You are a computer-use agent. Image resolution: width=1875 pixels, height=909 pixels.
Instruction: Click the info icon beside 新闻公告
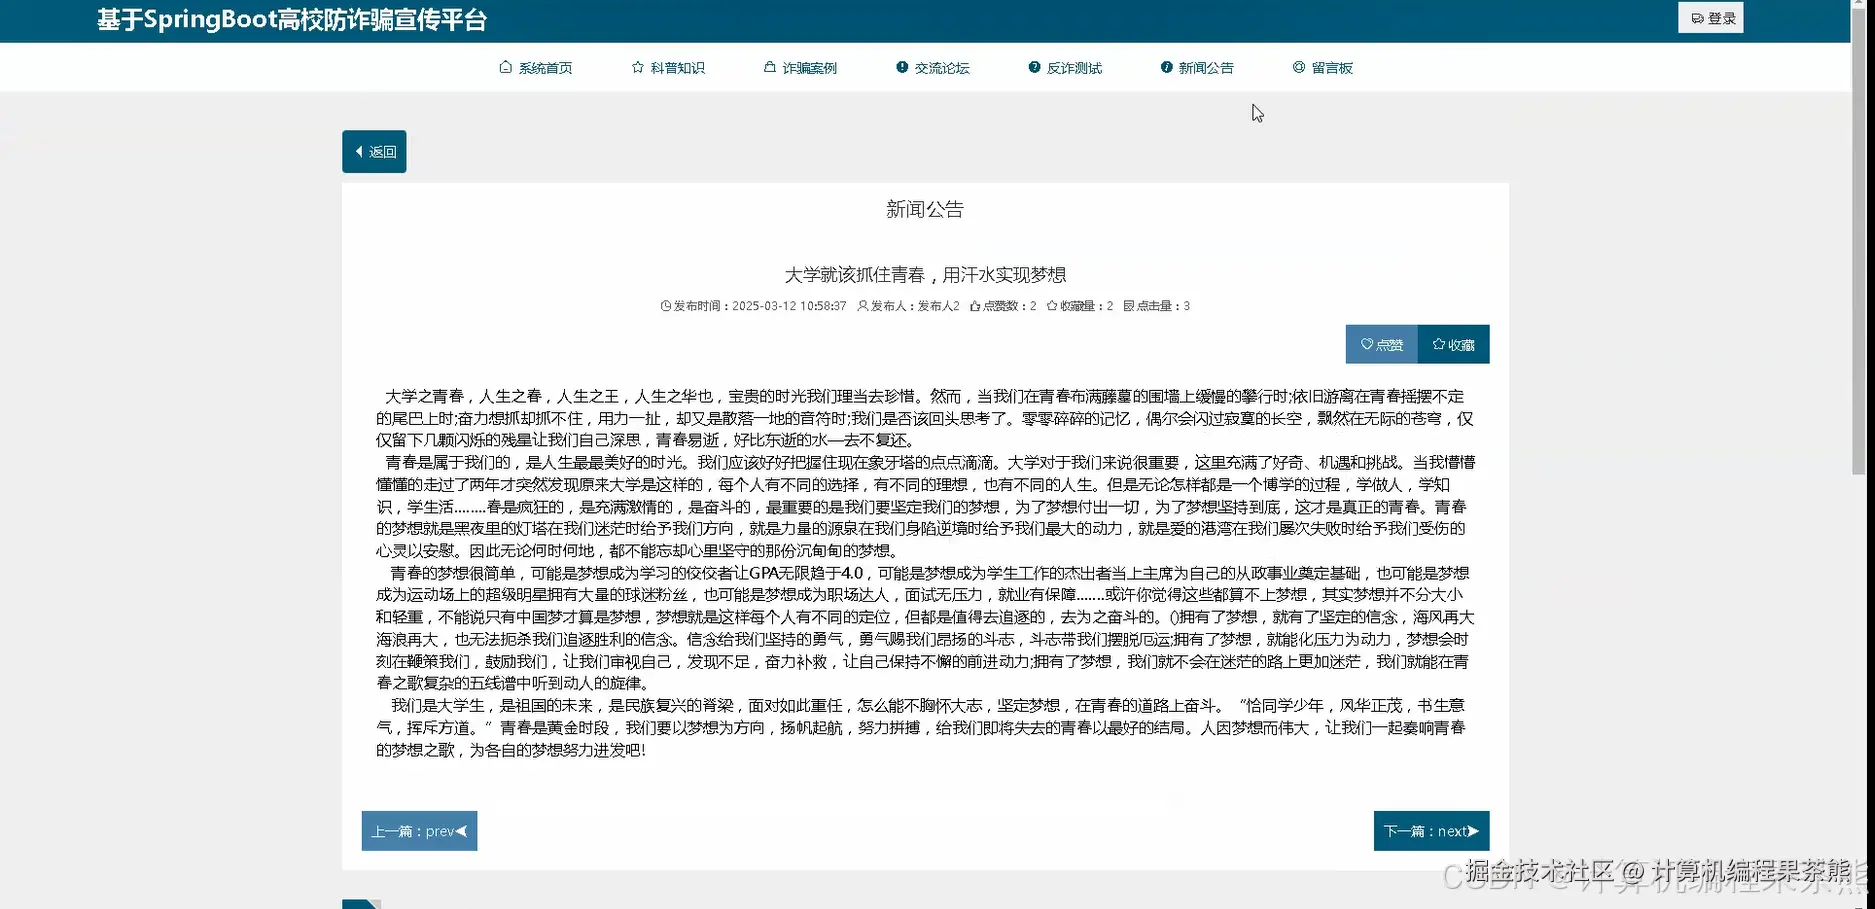[1165, 67]
